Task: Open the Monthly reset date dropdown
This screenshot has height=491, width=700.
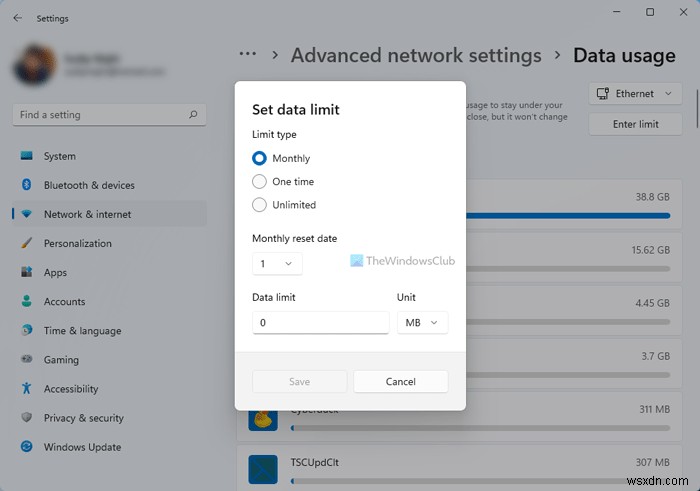Action: point(277,264)
